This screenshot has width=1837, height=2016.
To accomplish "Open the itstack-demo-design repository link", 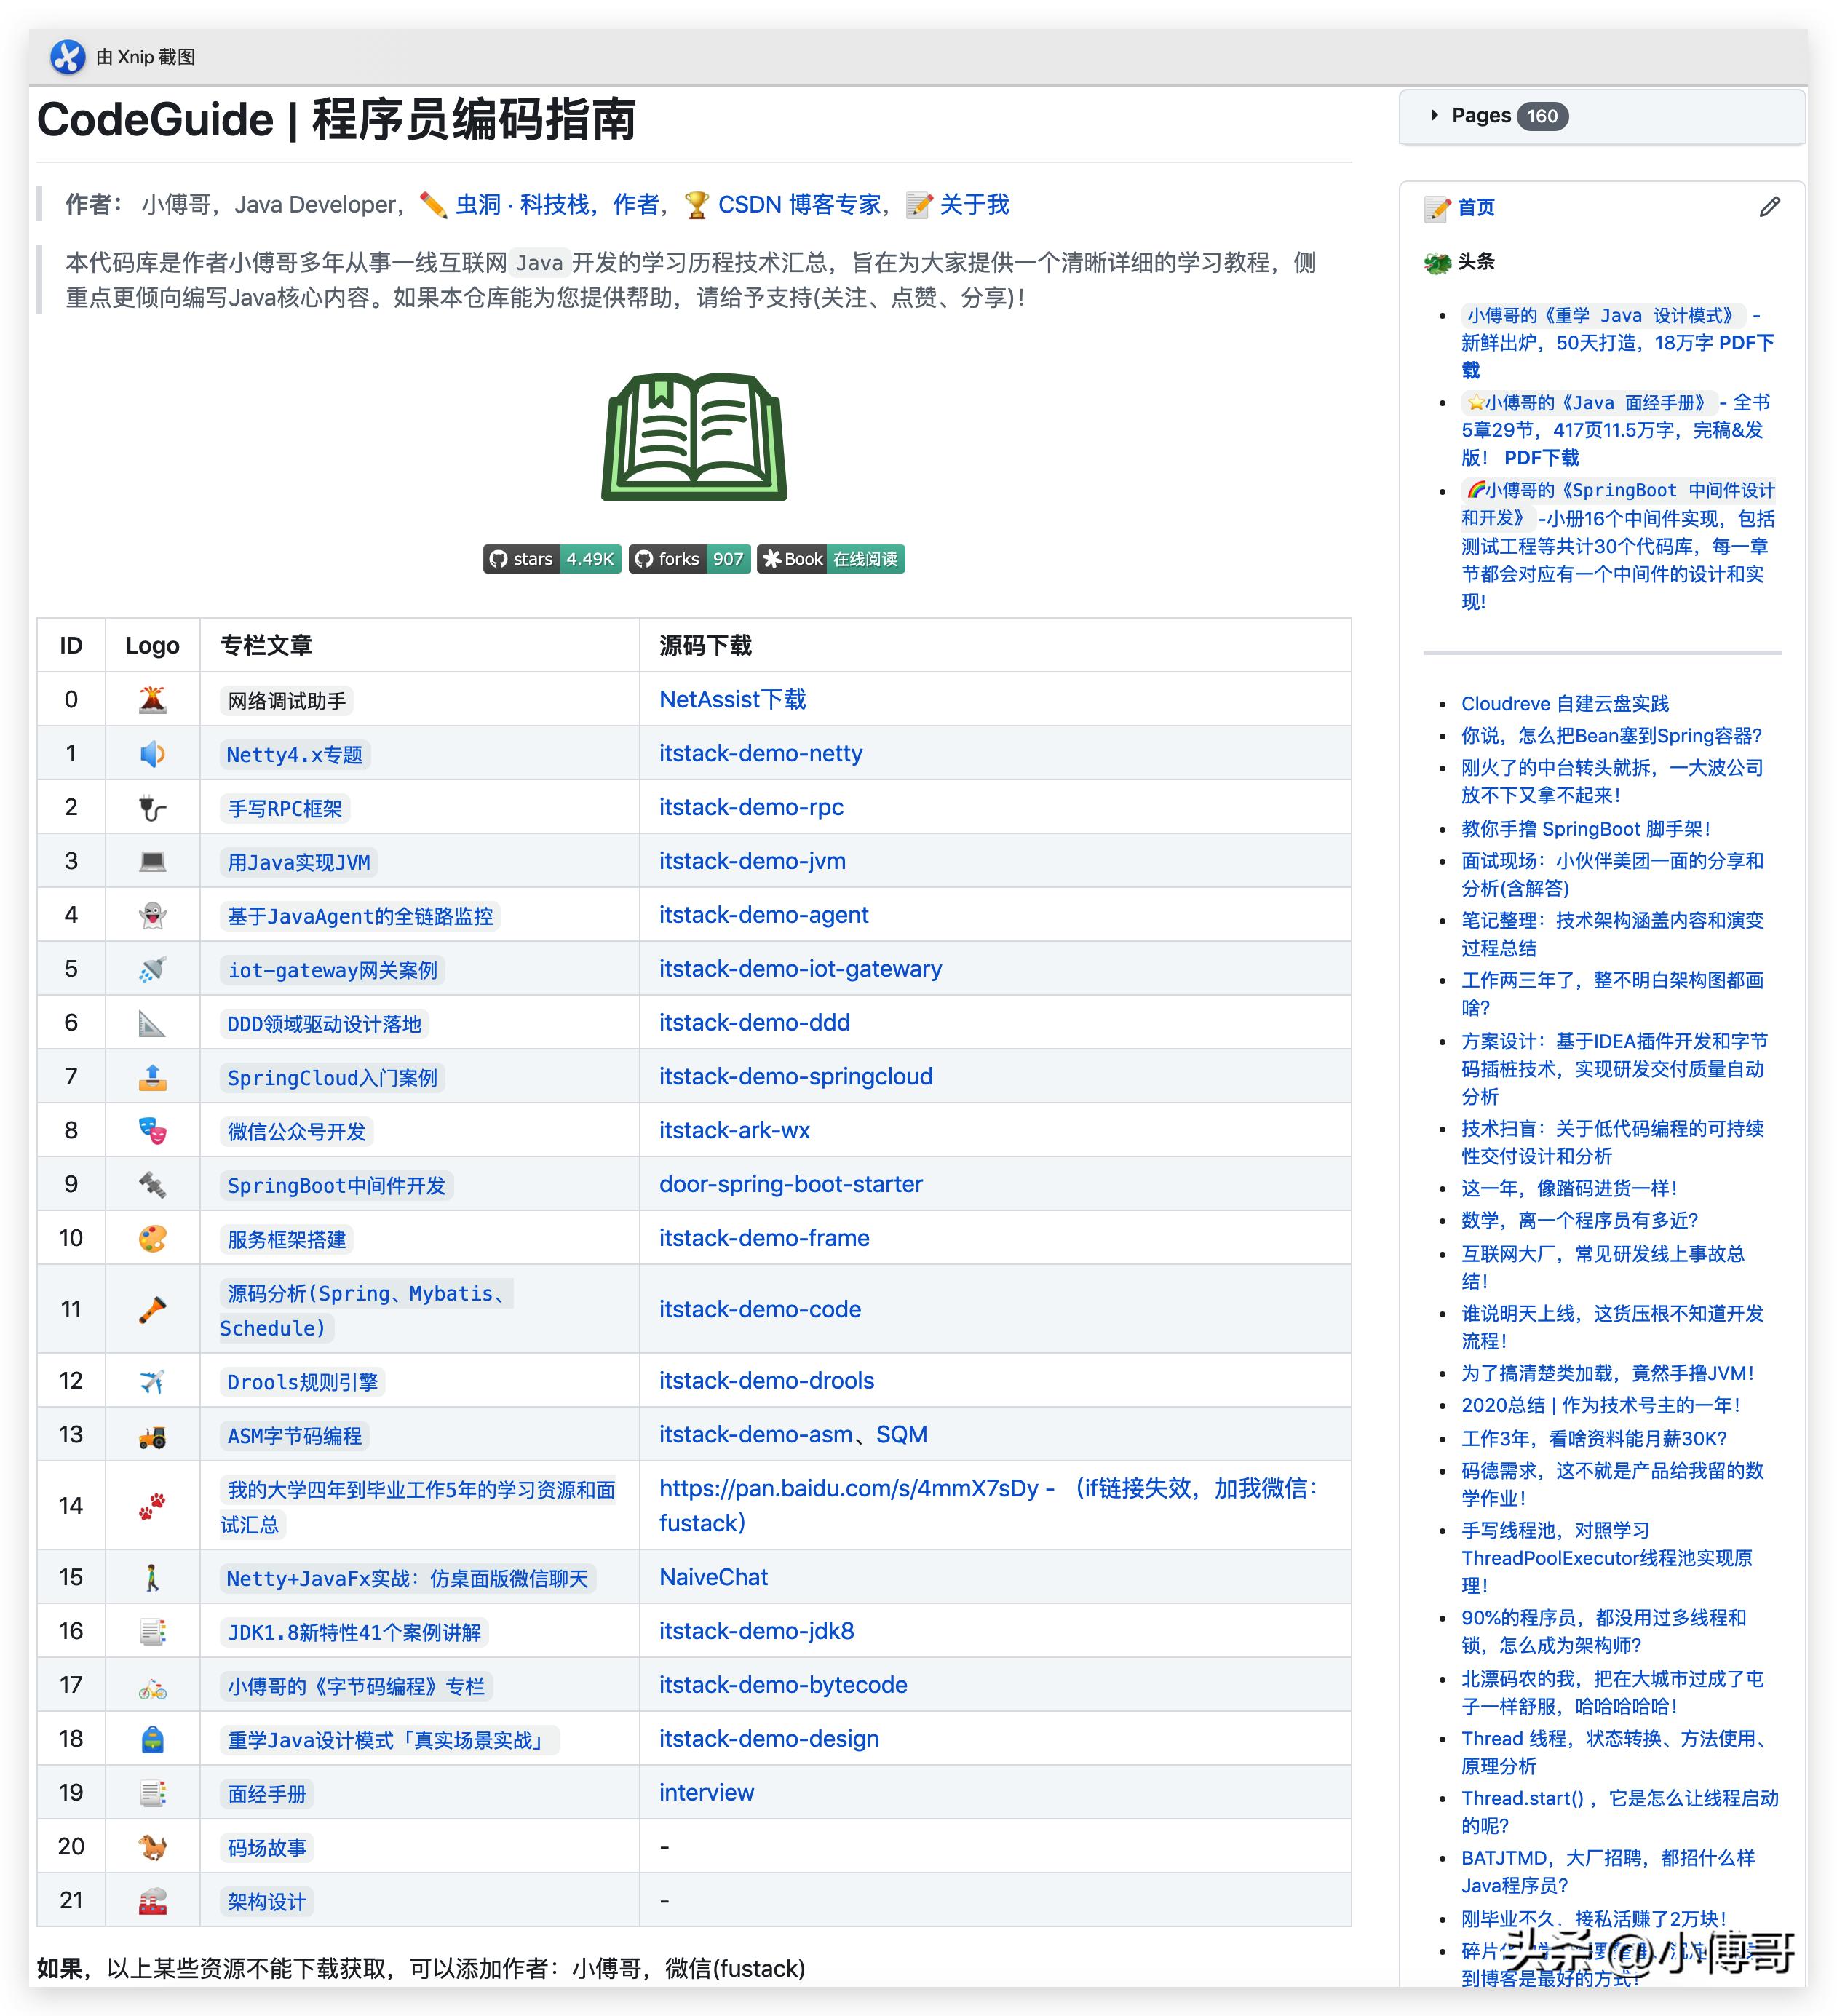I will (x=768, y=1738).
